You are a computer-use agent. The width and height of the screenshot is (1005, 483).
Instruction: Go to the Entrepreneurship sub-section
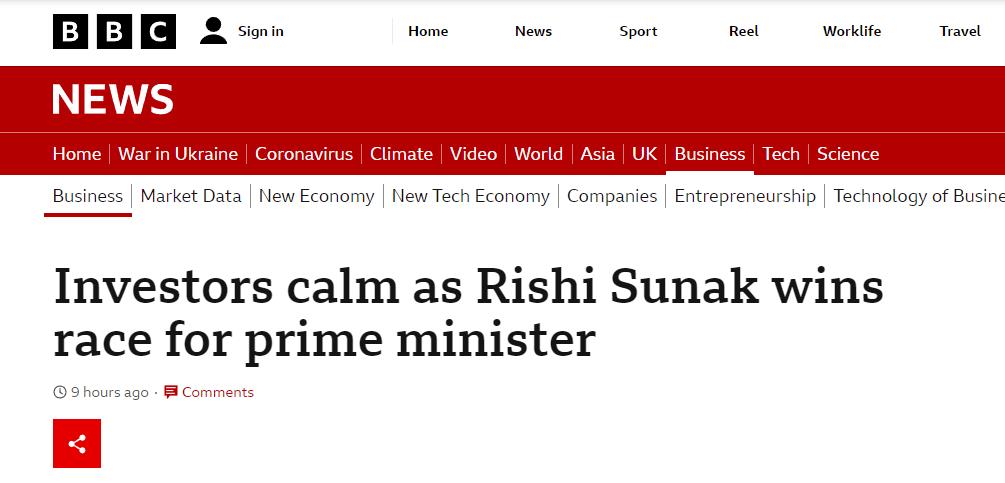pyautogui.click(x=745, y=196)
